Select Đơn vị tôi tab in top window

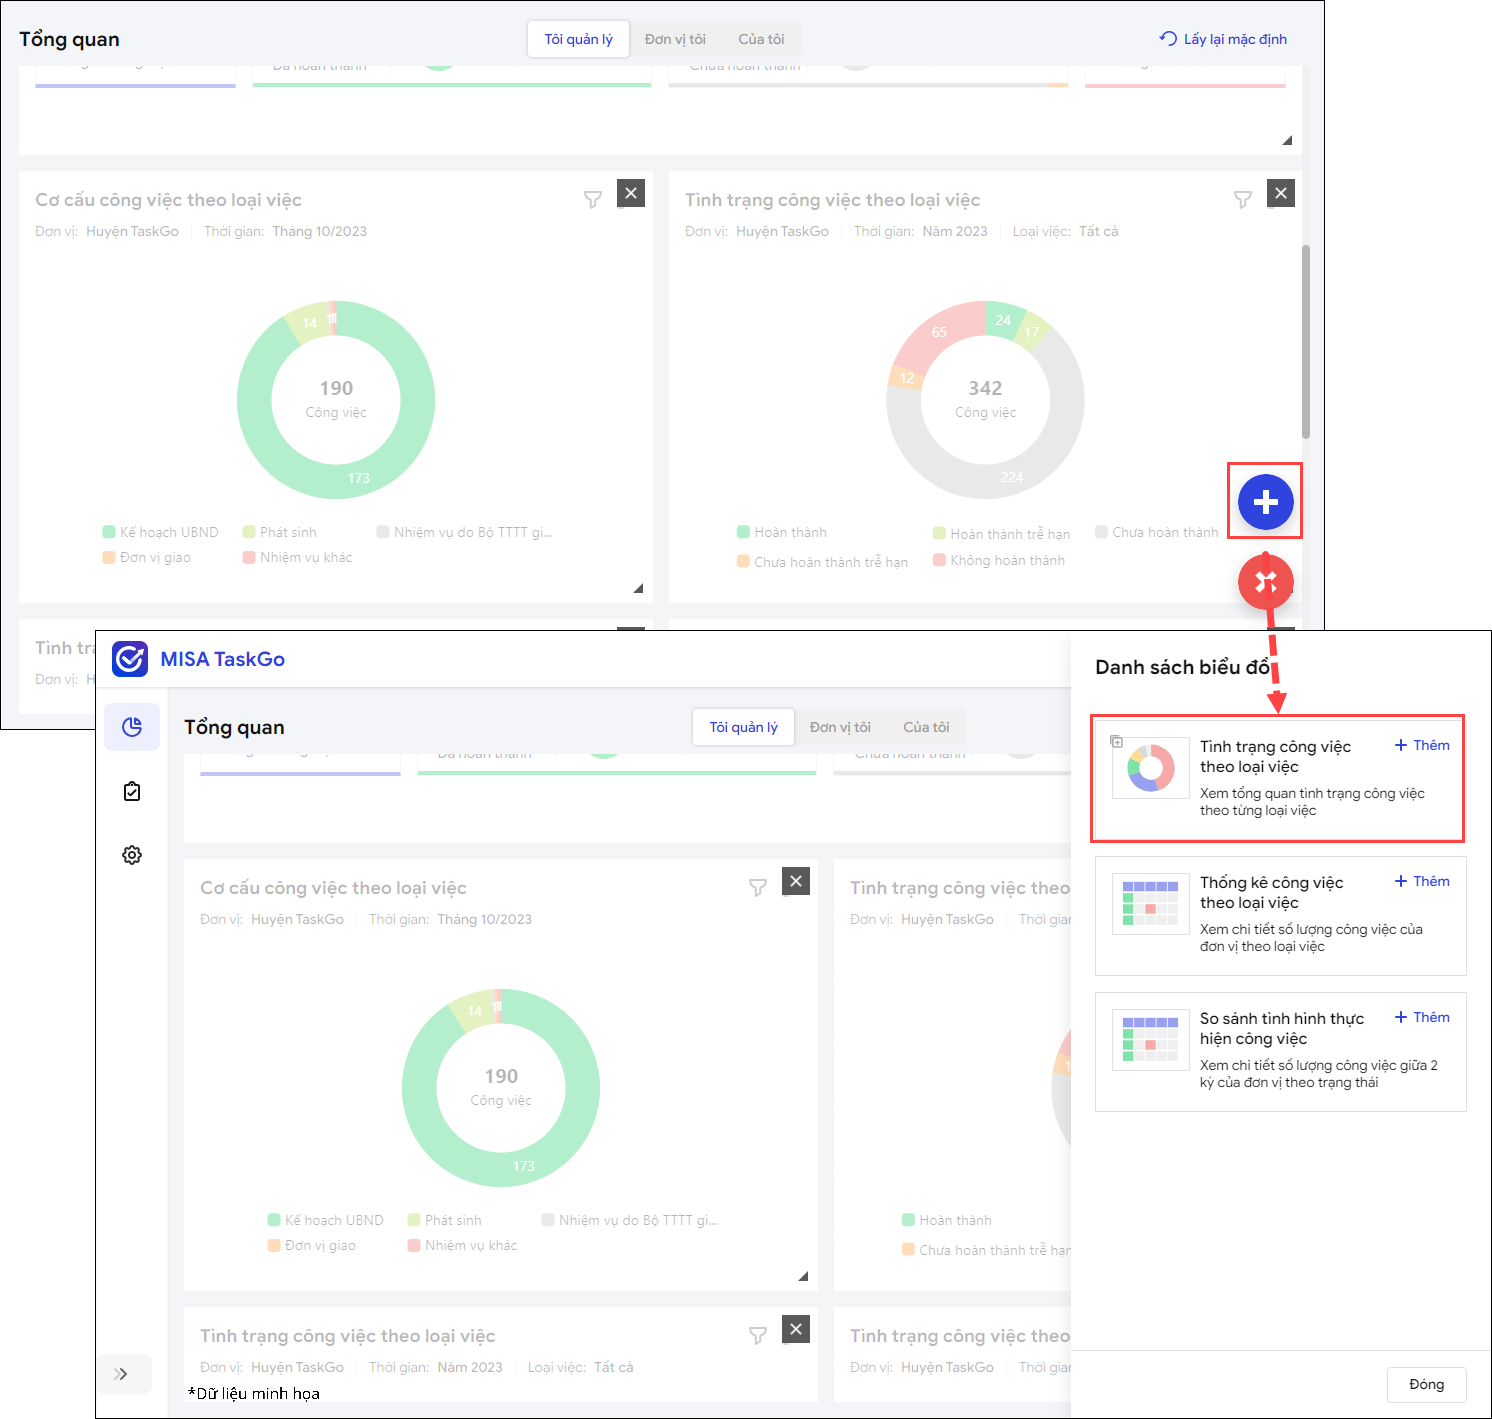675,39
